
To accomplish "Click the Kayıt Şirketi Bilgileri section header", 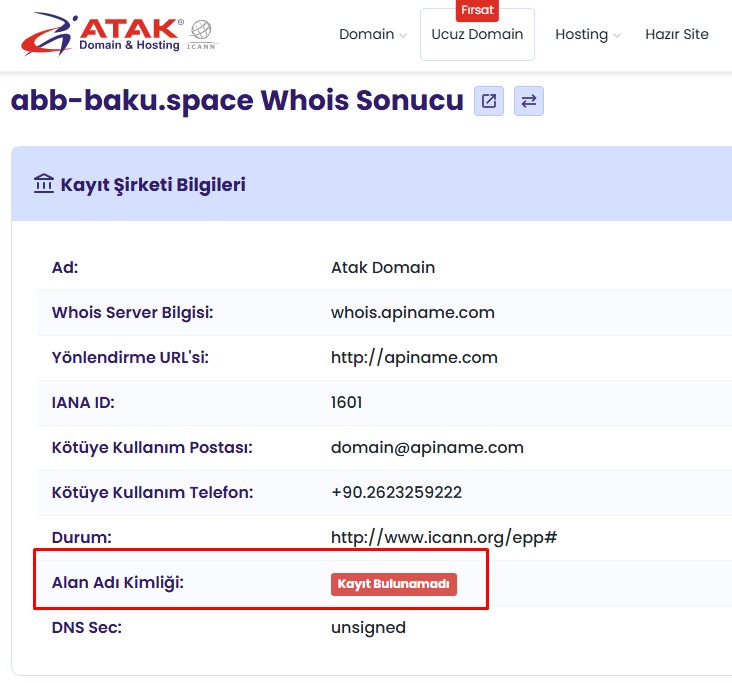I will [152, 185].
